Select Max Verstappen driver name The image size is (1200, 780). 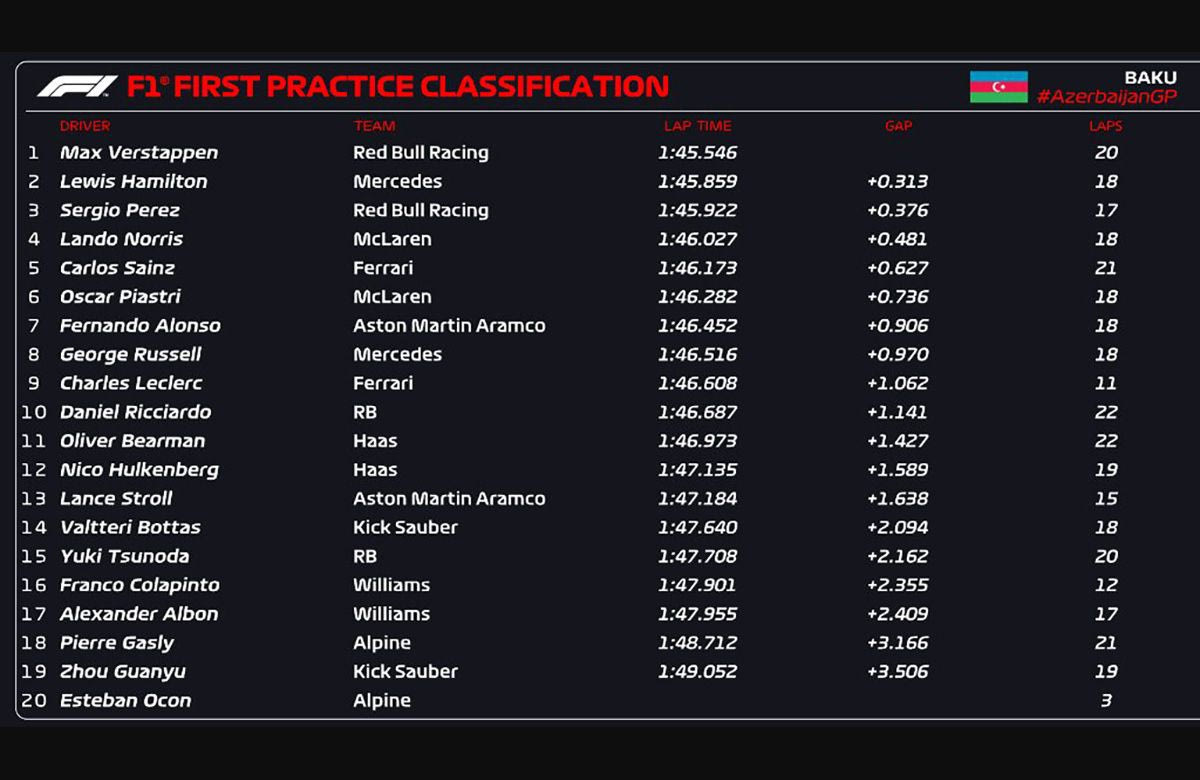coord(138,153)
